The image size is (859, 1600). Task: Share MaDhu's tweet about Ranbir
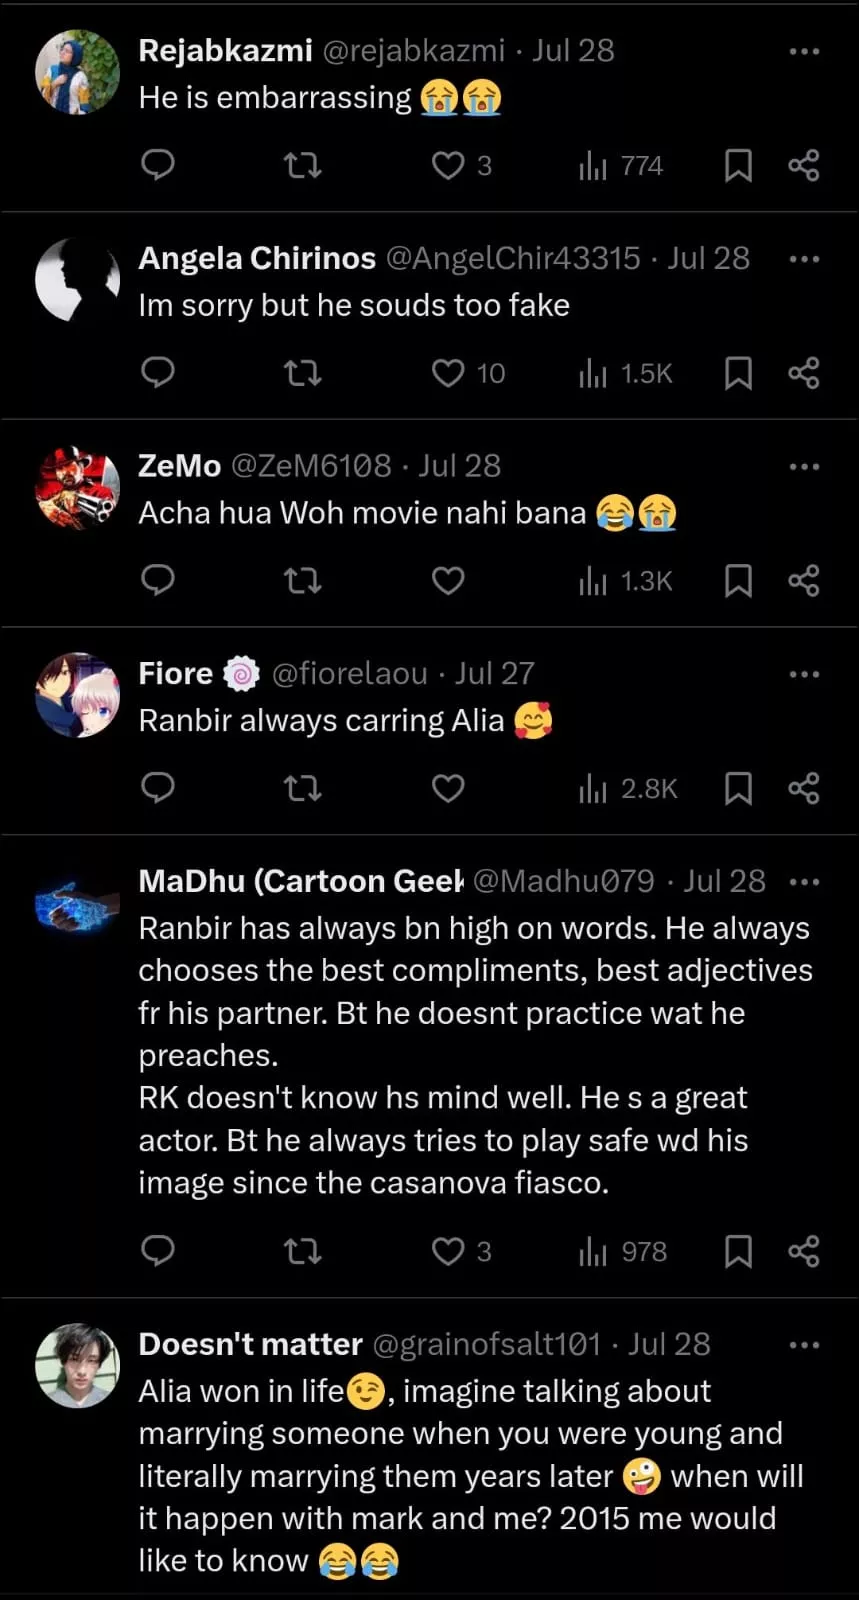coord(804,1252)
